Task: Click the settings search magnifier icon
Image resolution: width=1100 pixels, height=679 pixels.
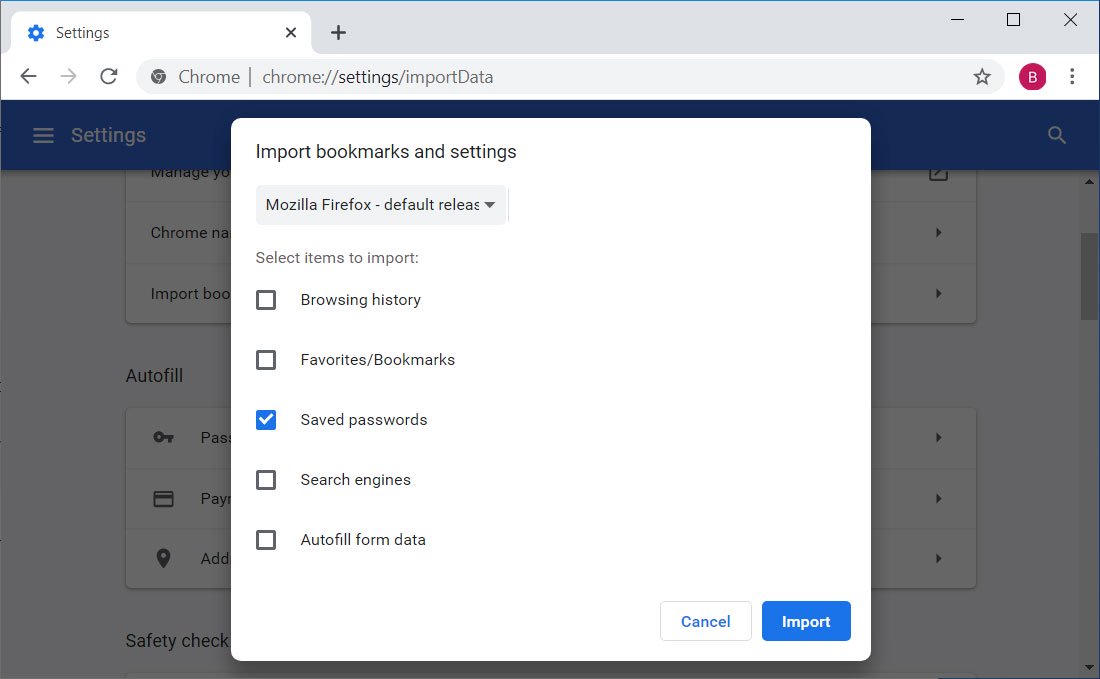Action: coord(1057,135)
